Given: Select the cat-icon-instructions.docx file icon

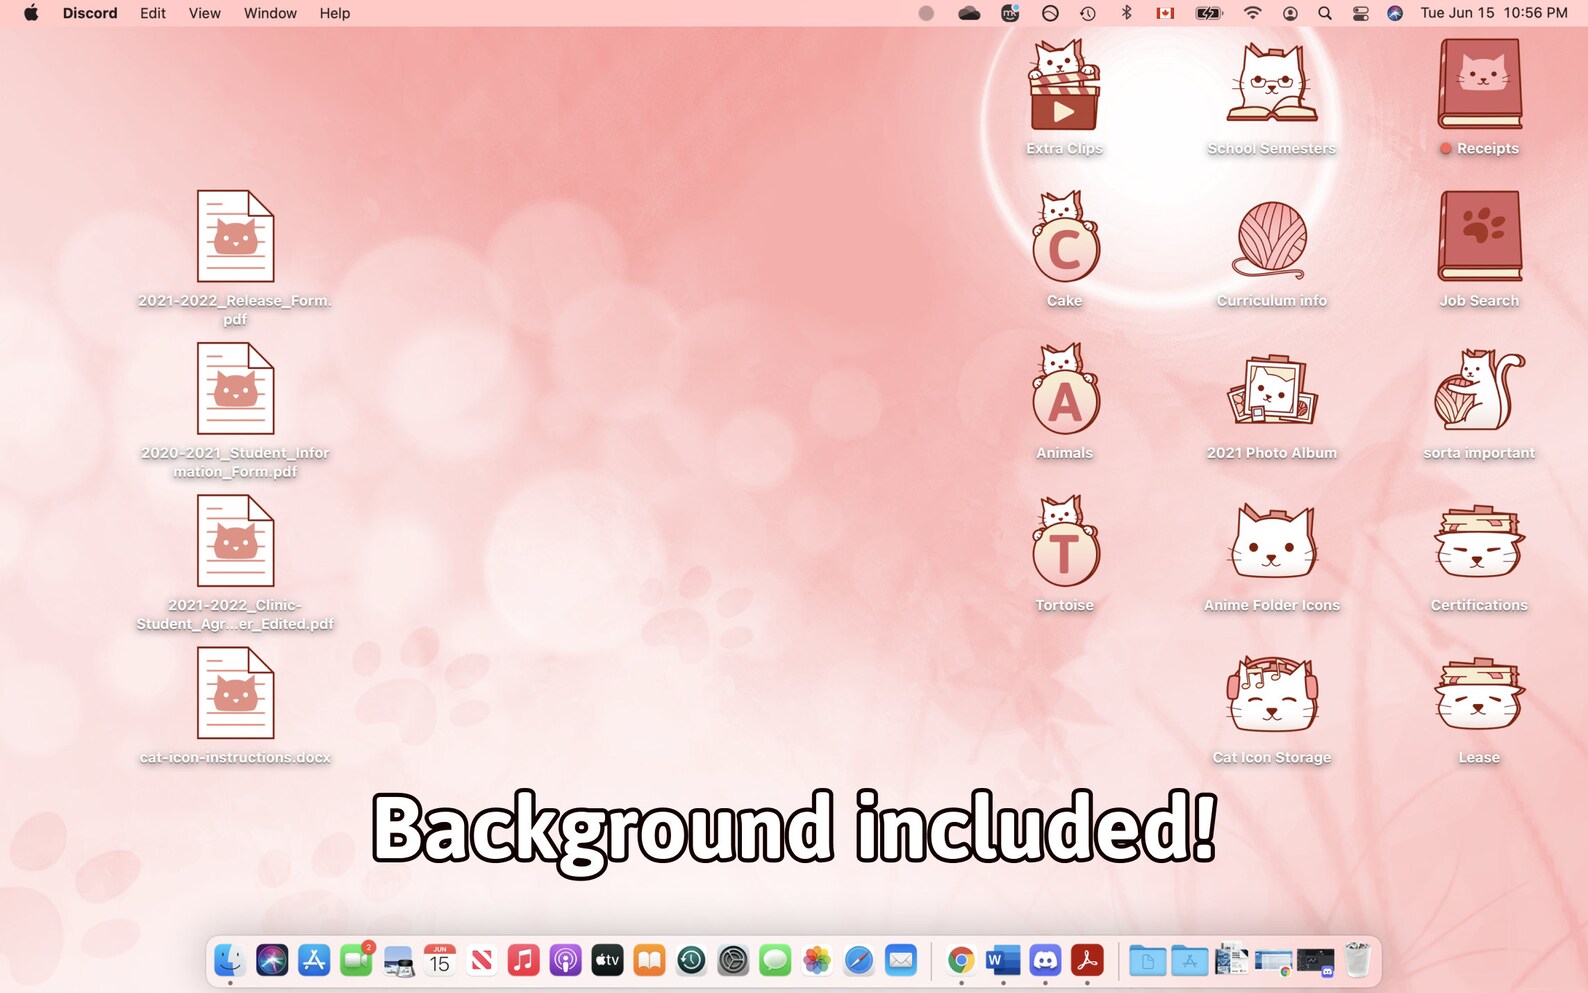Looking at the screenshot, I should (x=235, y=692).
